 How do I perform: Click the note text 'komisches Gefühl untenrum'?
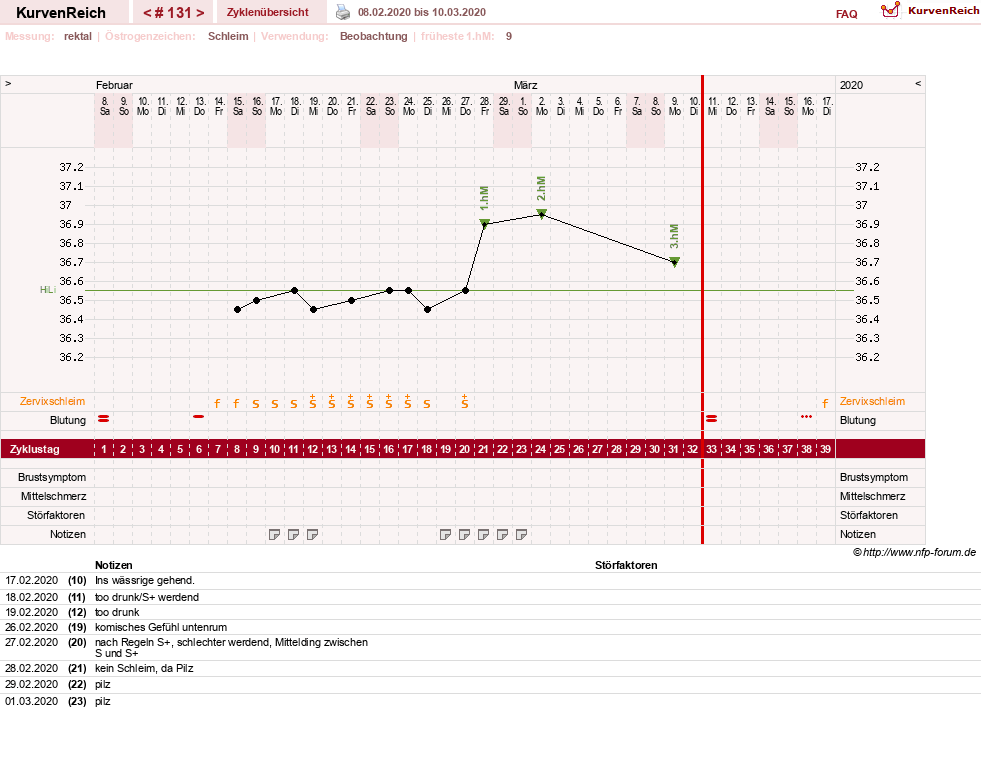[161, 627]
